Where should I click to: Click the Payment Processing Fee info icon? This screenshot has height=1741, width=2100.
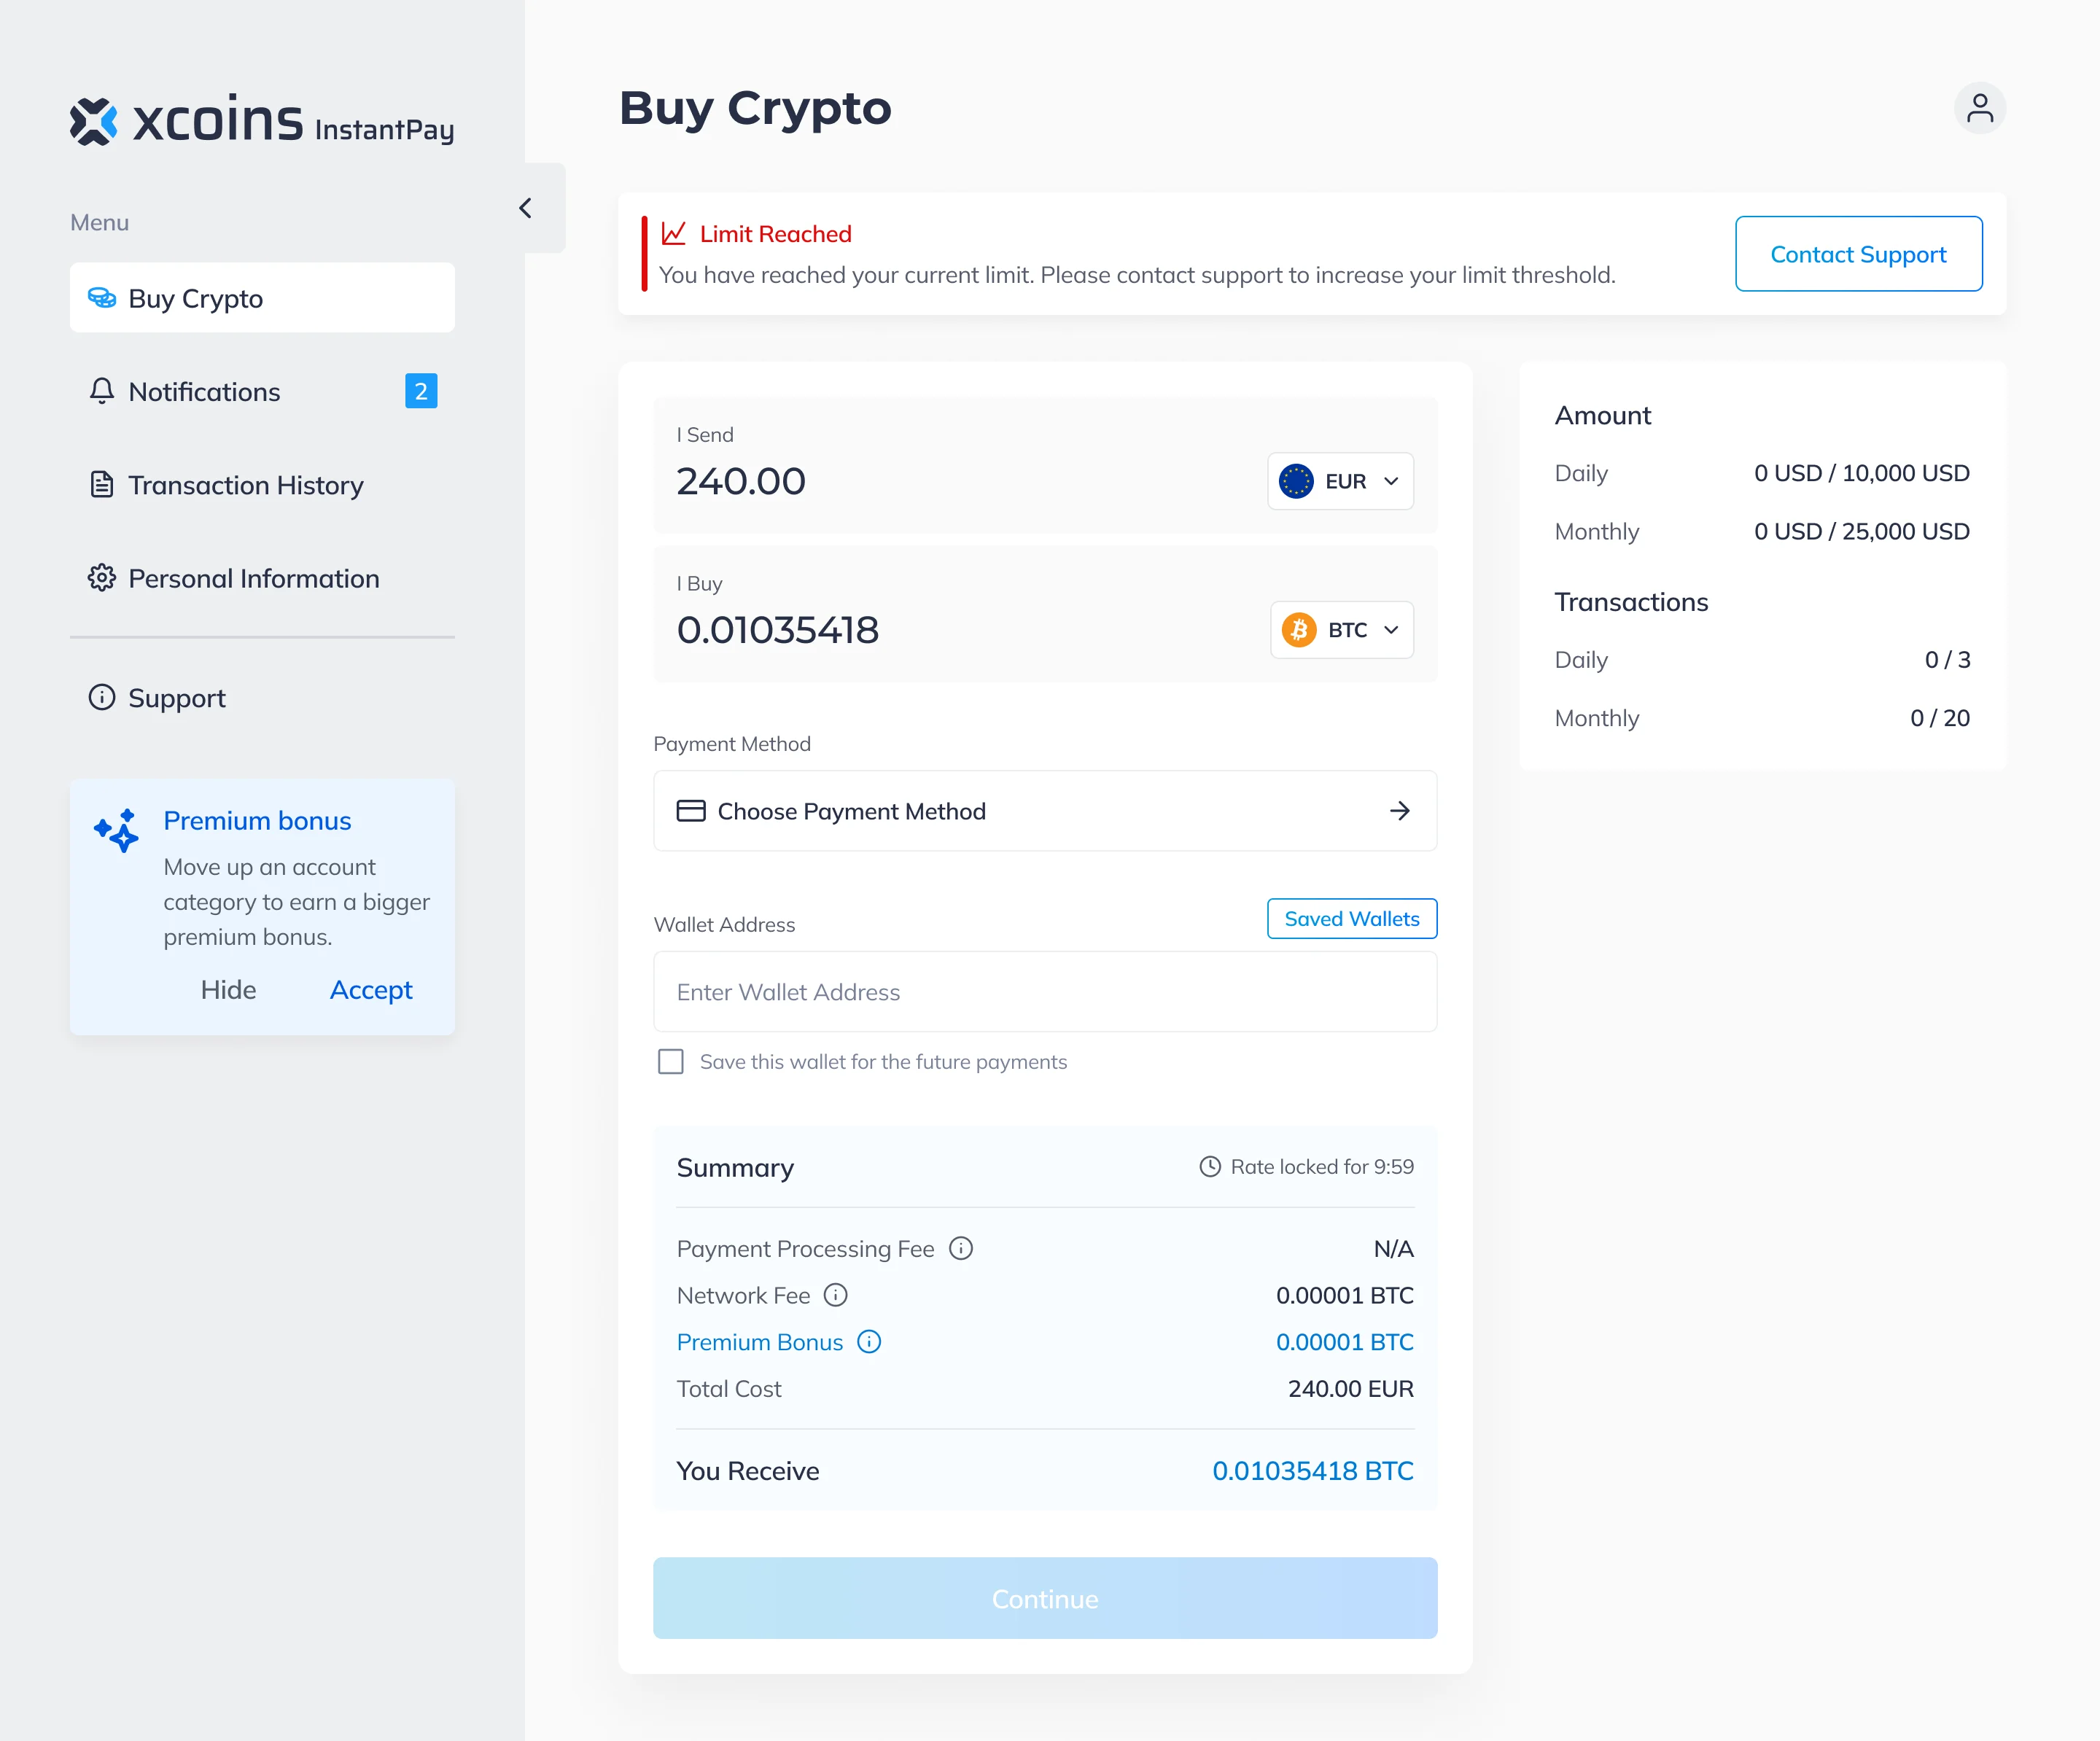pos(961,1248)
